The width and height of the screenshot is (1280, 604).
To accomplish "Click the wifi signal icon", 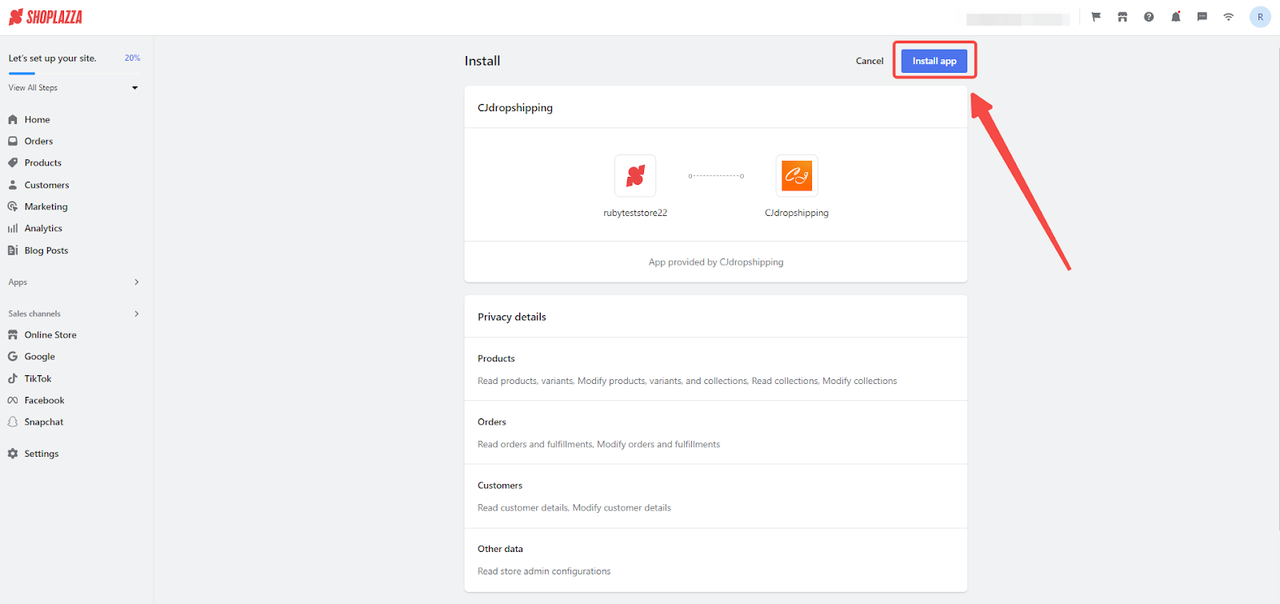I will pyautogui.click(x=1228, y=17).
